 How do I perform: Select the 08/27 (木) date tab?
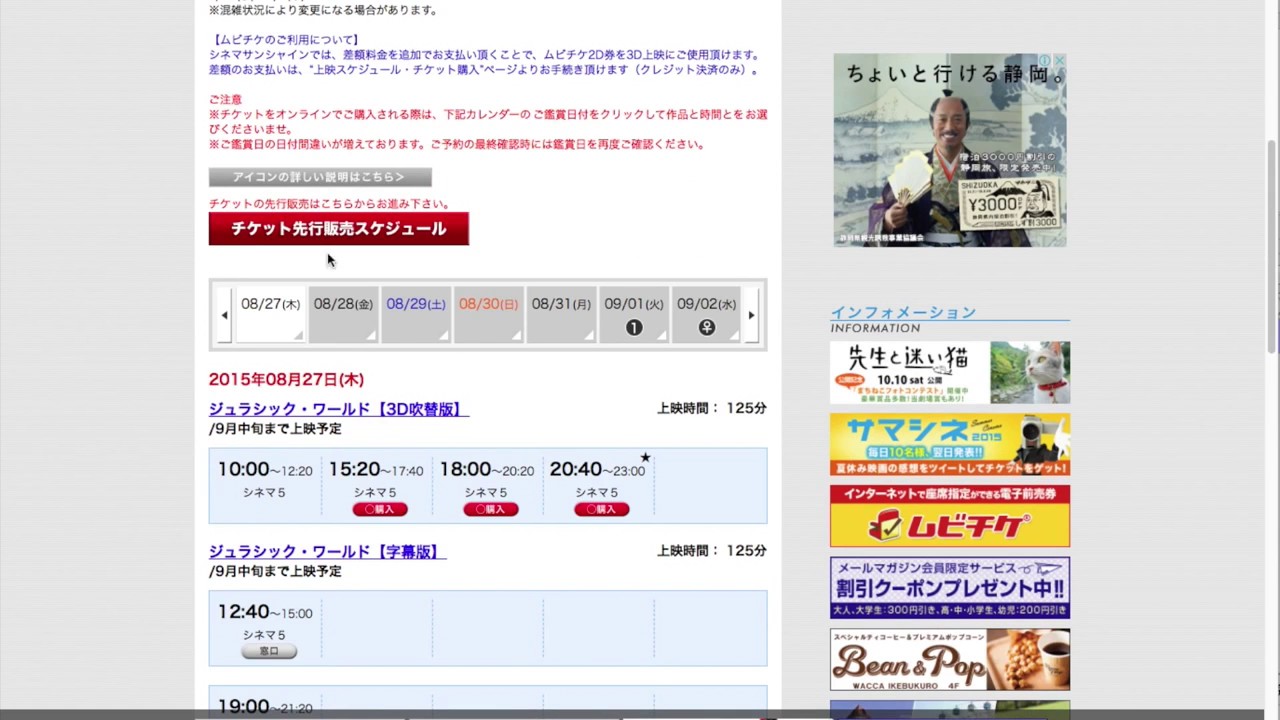(x=270, y=315)
